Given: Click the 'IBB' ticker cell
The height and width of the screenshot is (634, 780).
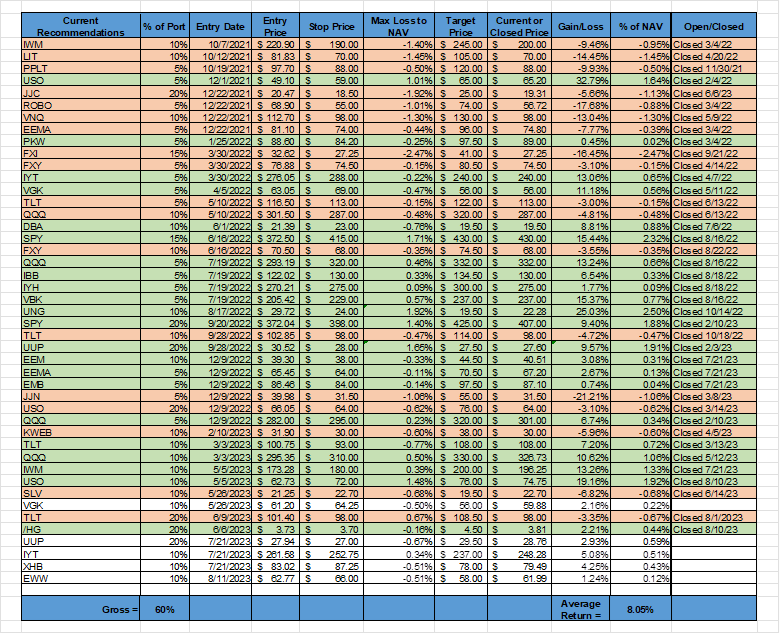Looking at the screenshot, I should [x=81, y=275].
